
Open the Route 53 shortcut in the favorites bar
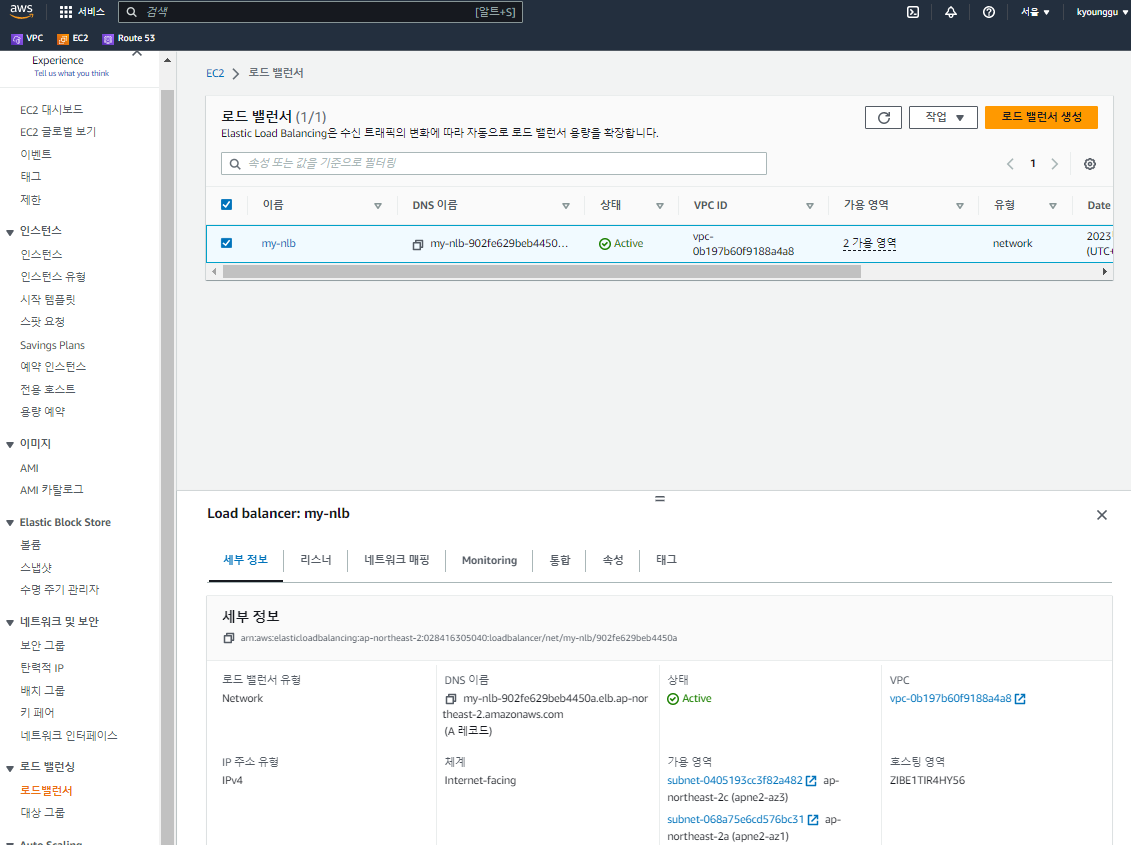[x=128, y=38]
